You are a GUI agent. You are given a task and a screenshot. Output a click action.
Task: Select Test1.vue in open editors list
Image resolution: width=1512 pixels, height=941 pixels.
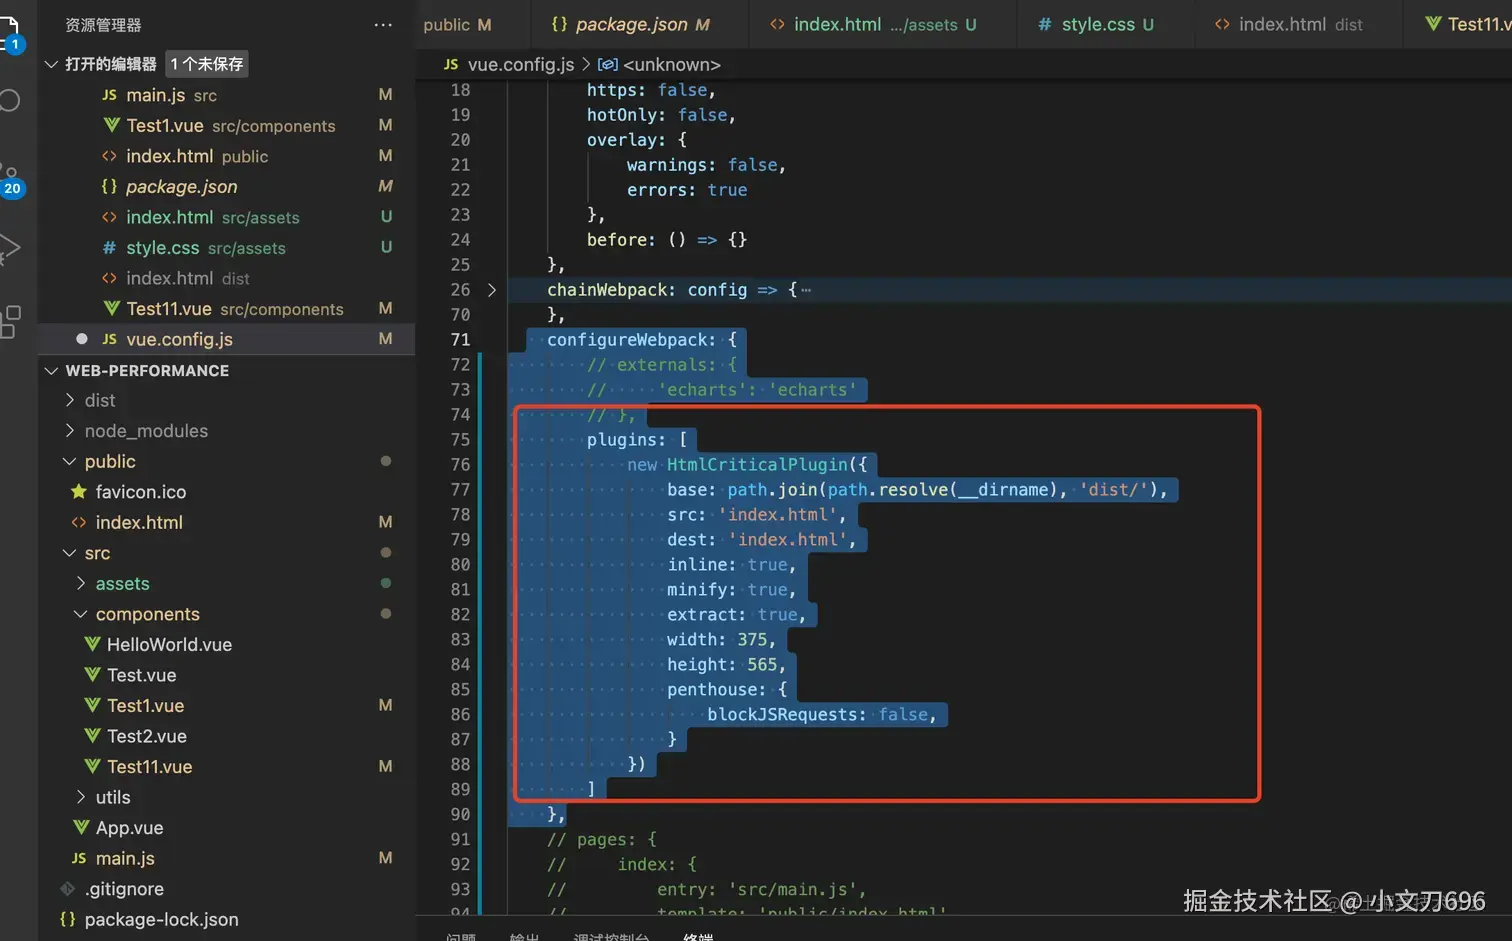click(x=165, y=125)
